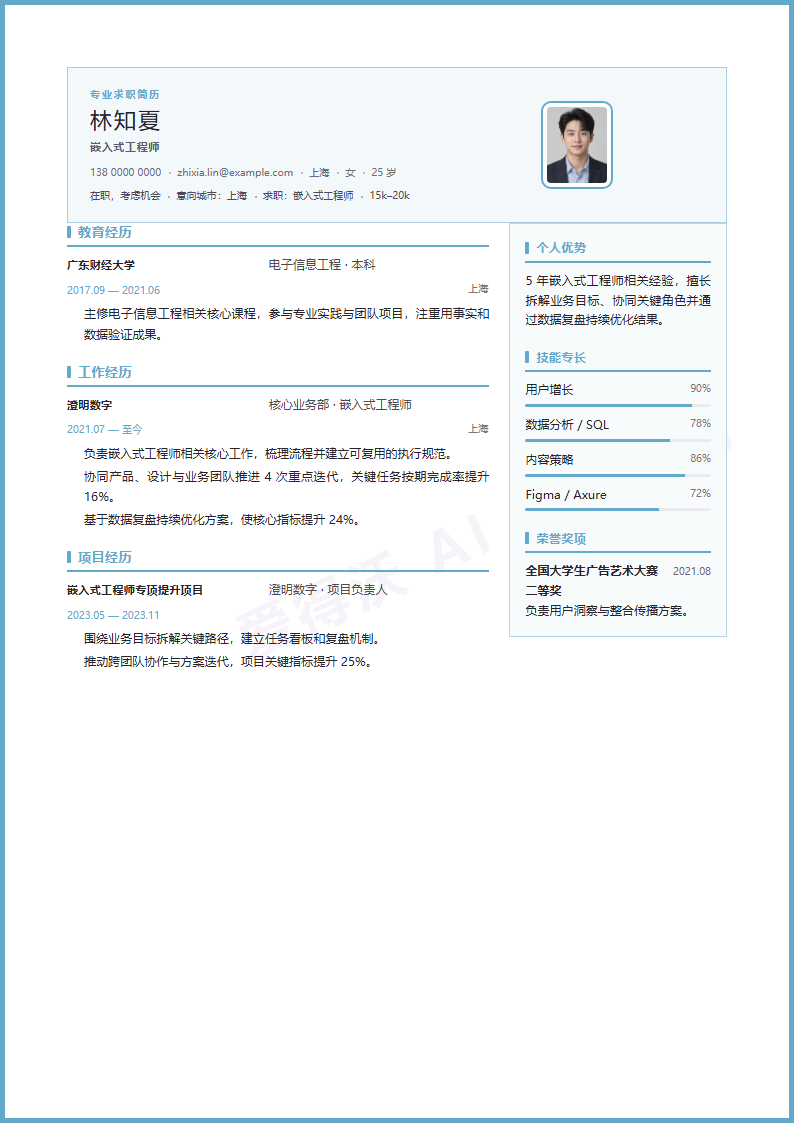
Task: Select the 技能专长 section heading
Action: [561, 357]
